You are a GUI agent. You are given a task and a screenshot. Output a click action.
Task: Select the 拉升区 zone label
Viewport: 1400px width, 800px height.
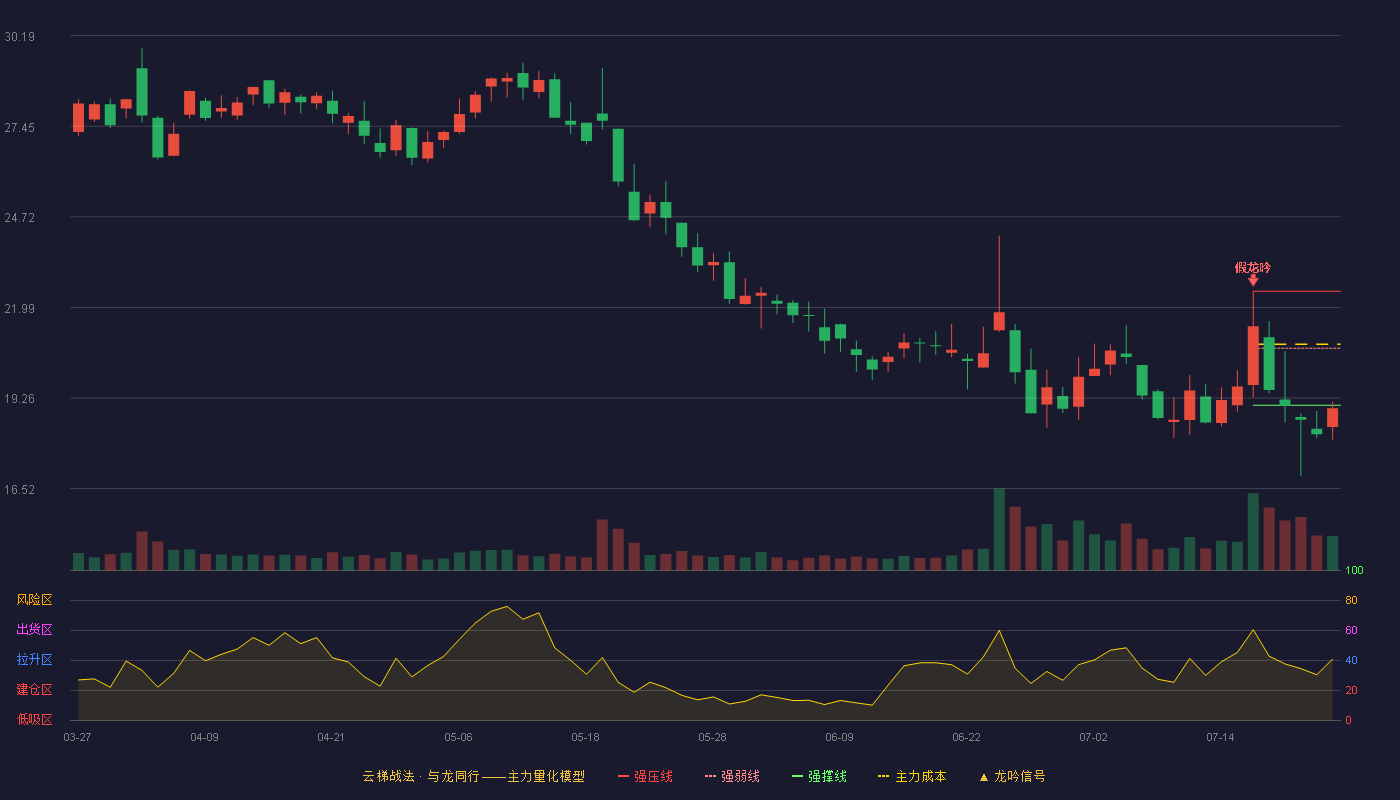(34, 660)
